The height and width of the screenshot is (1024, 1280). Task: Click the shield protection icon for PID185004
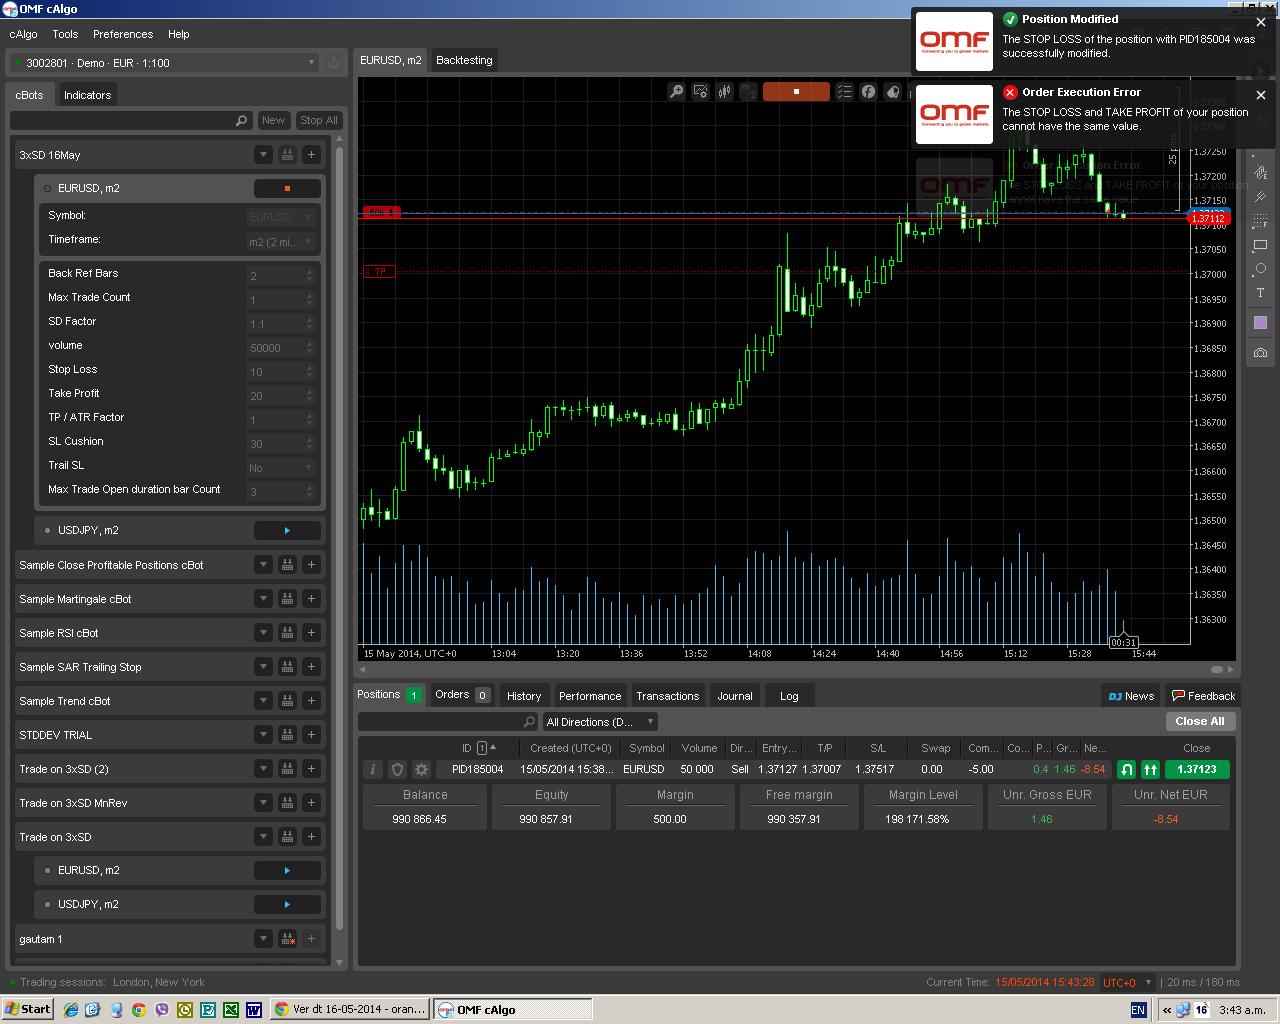point(397,769)
